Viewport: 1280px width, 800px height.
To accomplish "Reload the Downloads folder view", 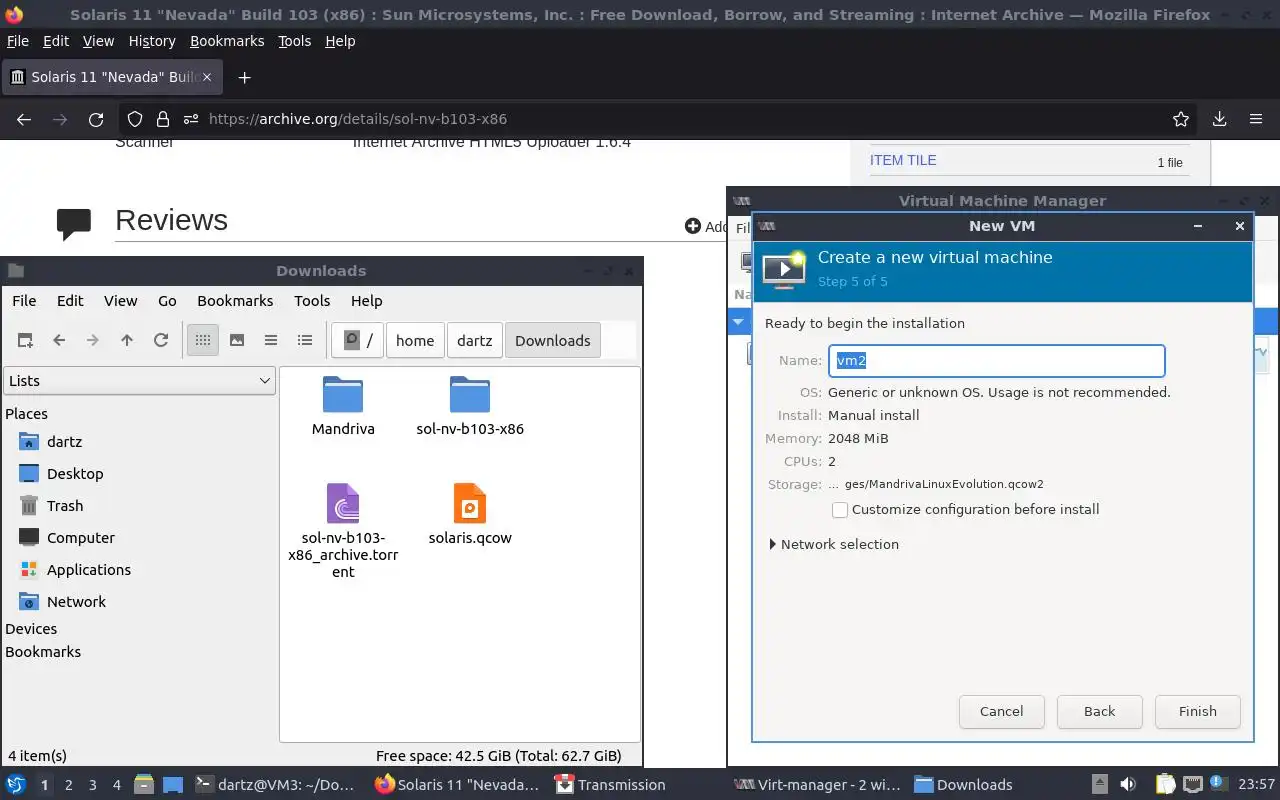I will pos(161,340).
